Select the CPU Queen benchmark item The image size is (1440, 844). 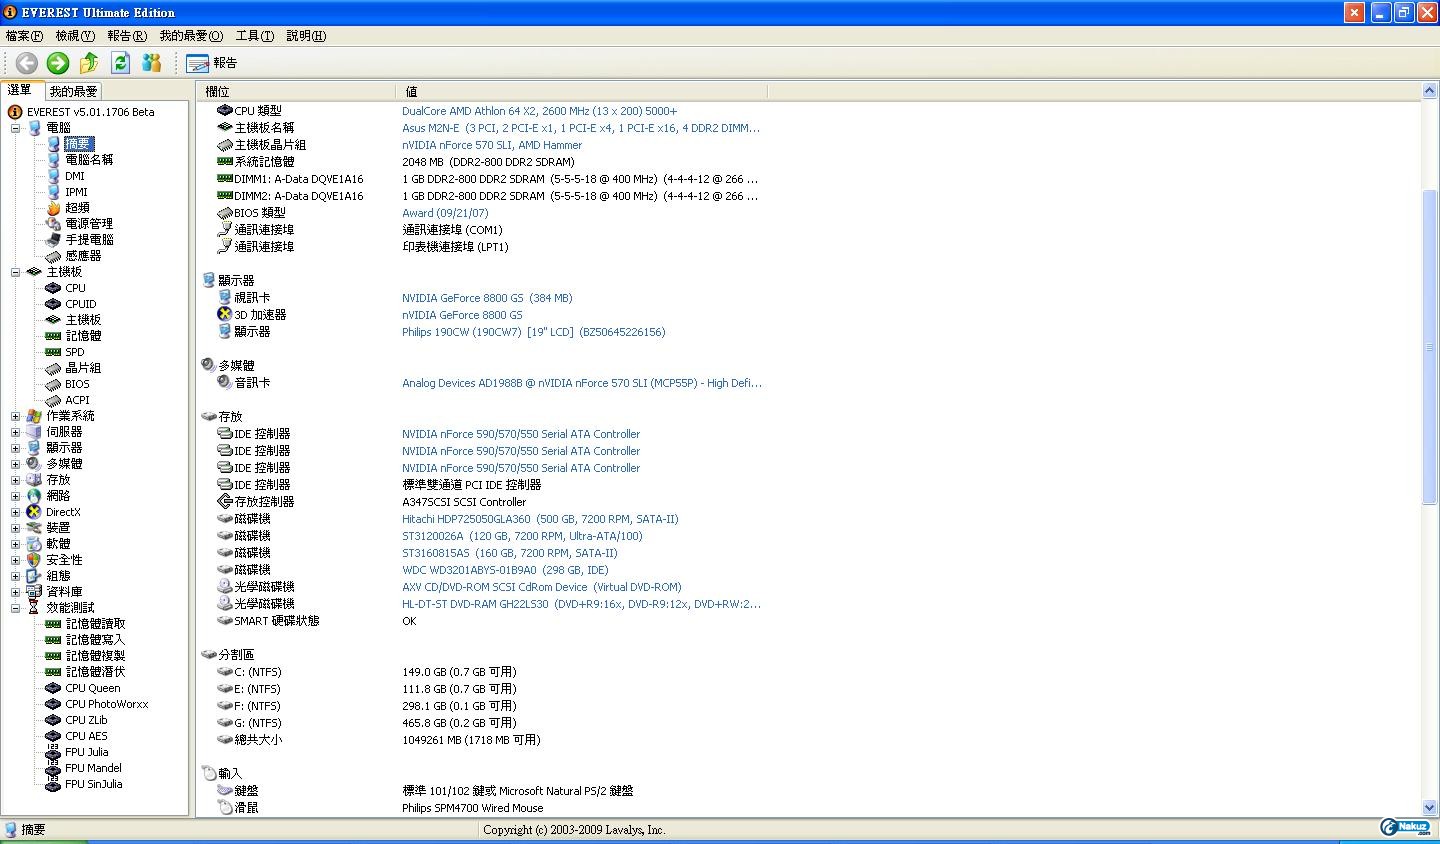point(92,688)
